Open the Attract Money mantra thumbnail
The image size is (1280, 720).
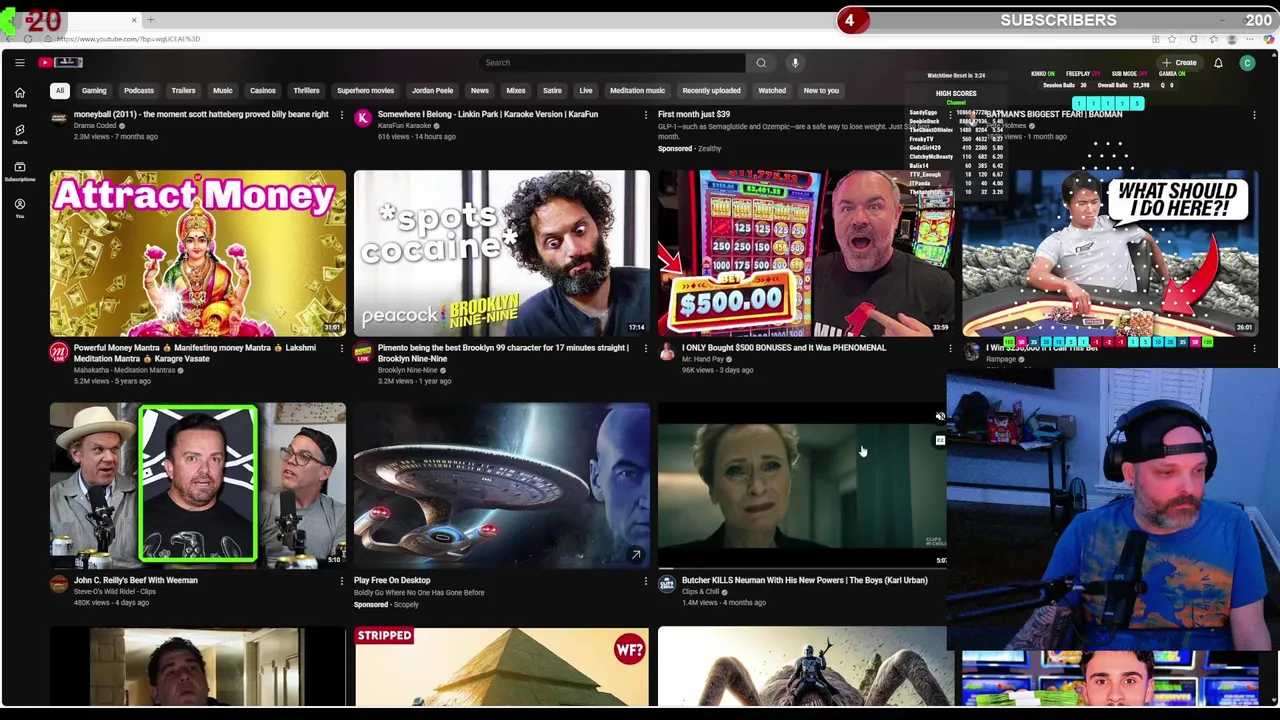point(198,253)
